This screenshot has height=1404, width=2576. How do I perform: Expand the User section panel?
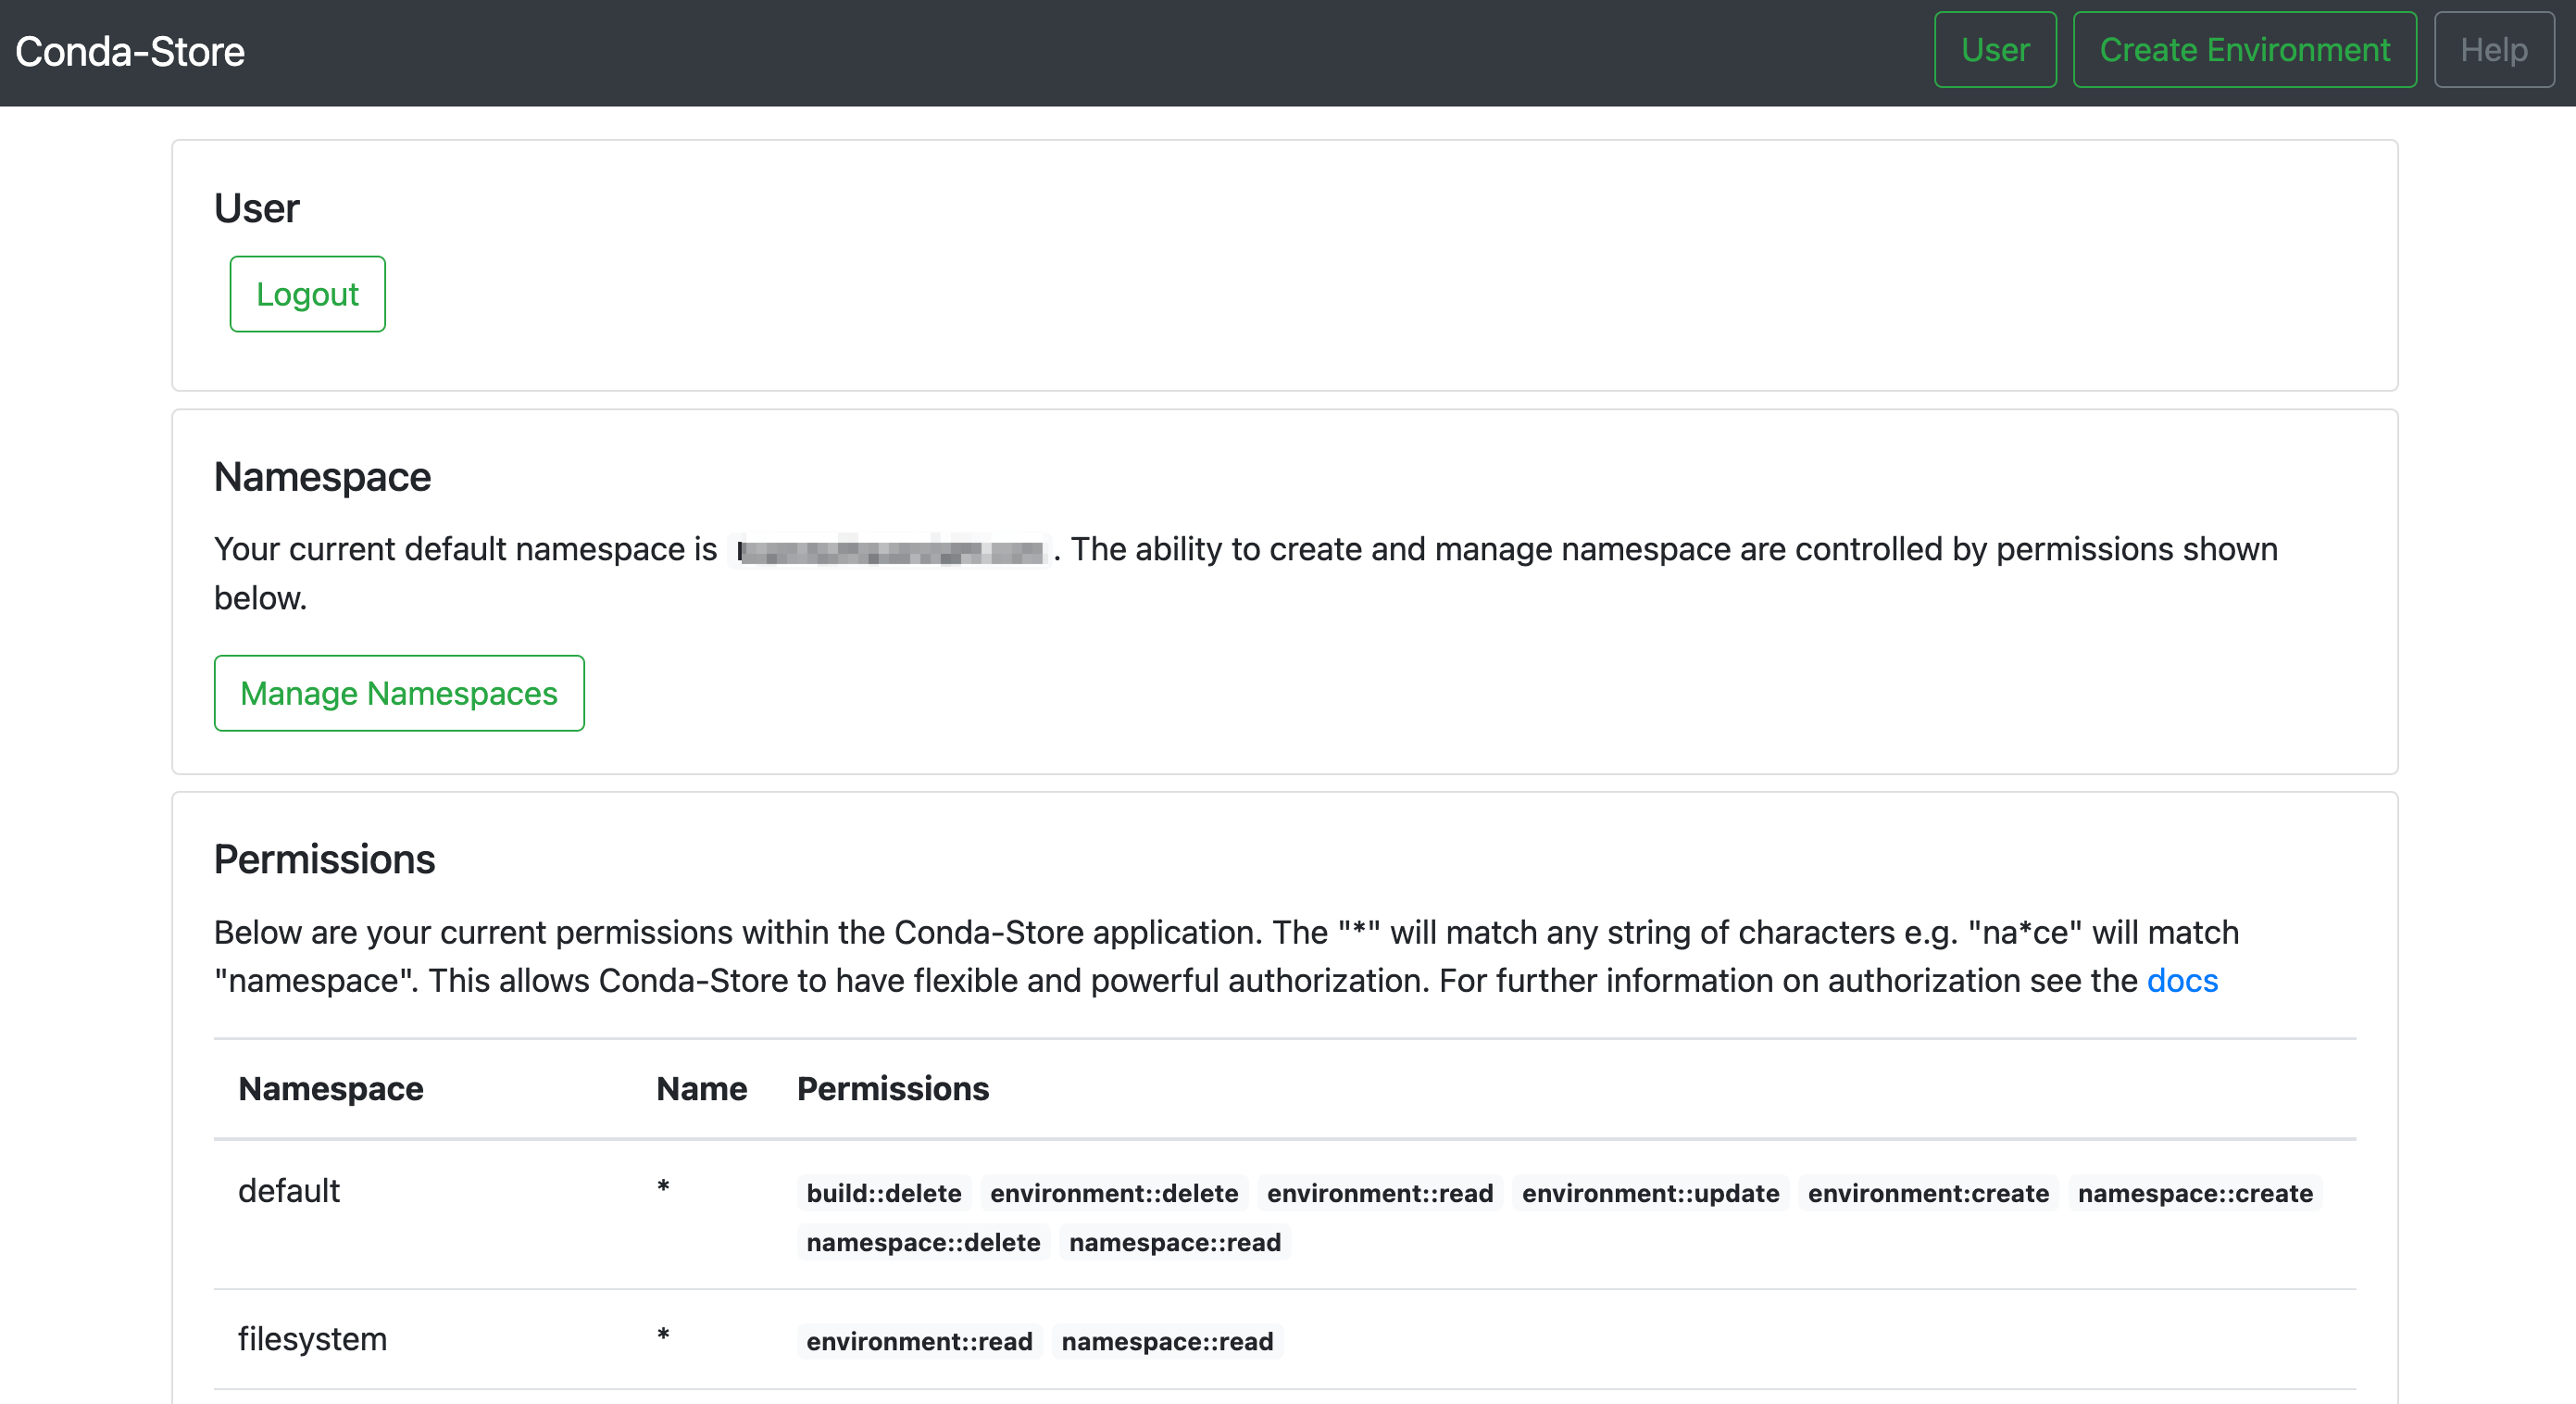coord(257,206)
